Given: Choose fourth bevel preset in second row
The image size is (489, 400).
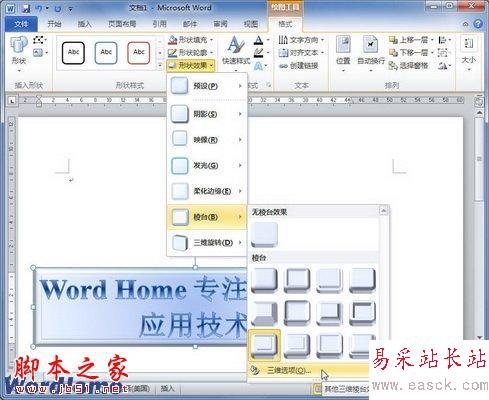Looking at the screenshot, I should click(362, 313).
